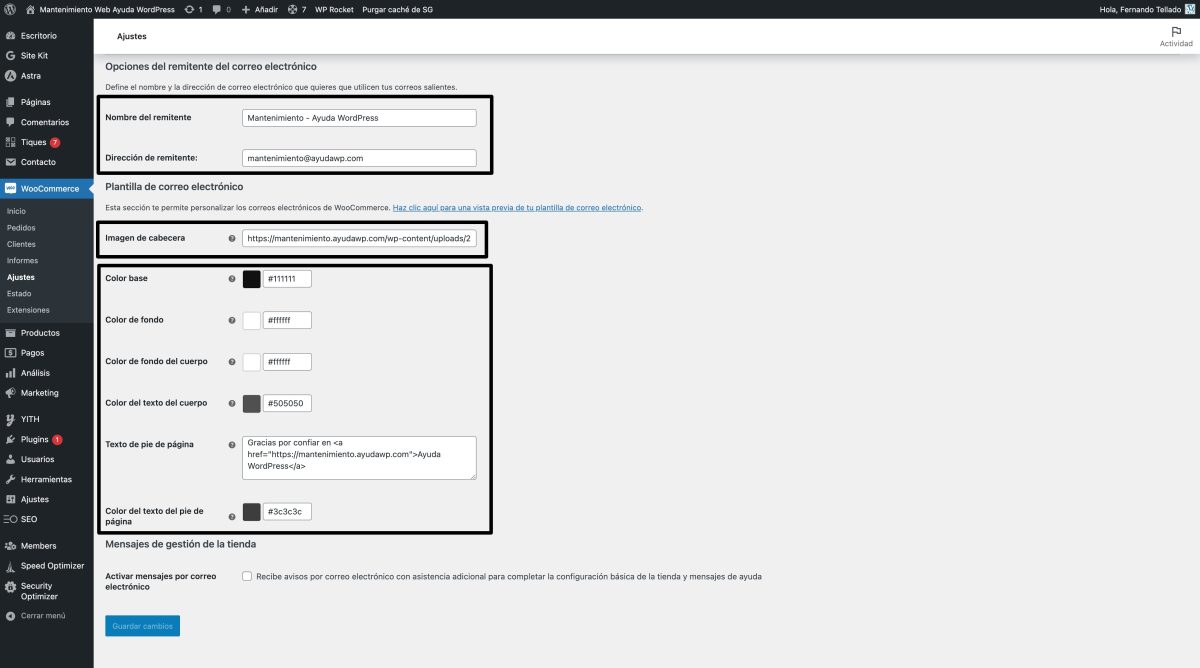
Task: Click the Color base swatch
Action: 251,278
